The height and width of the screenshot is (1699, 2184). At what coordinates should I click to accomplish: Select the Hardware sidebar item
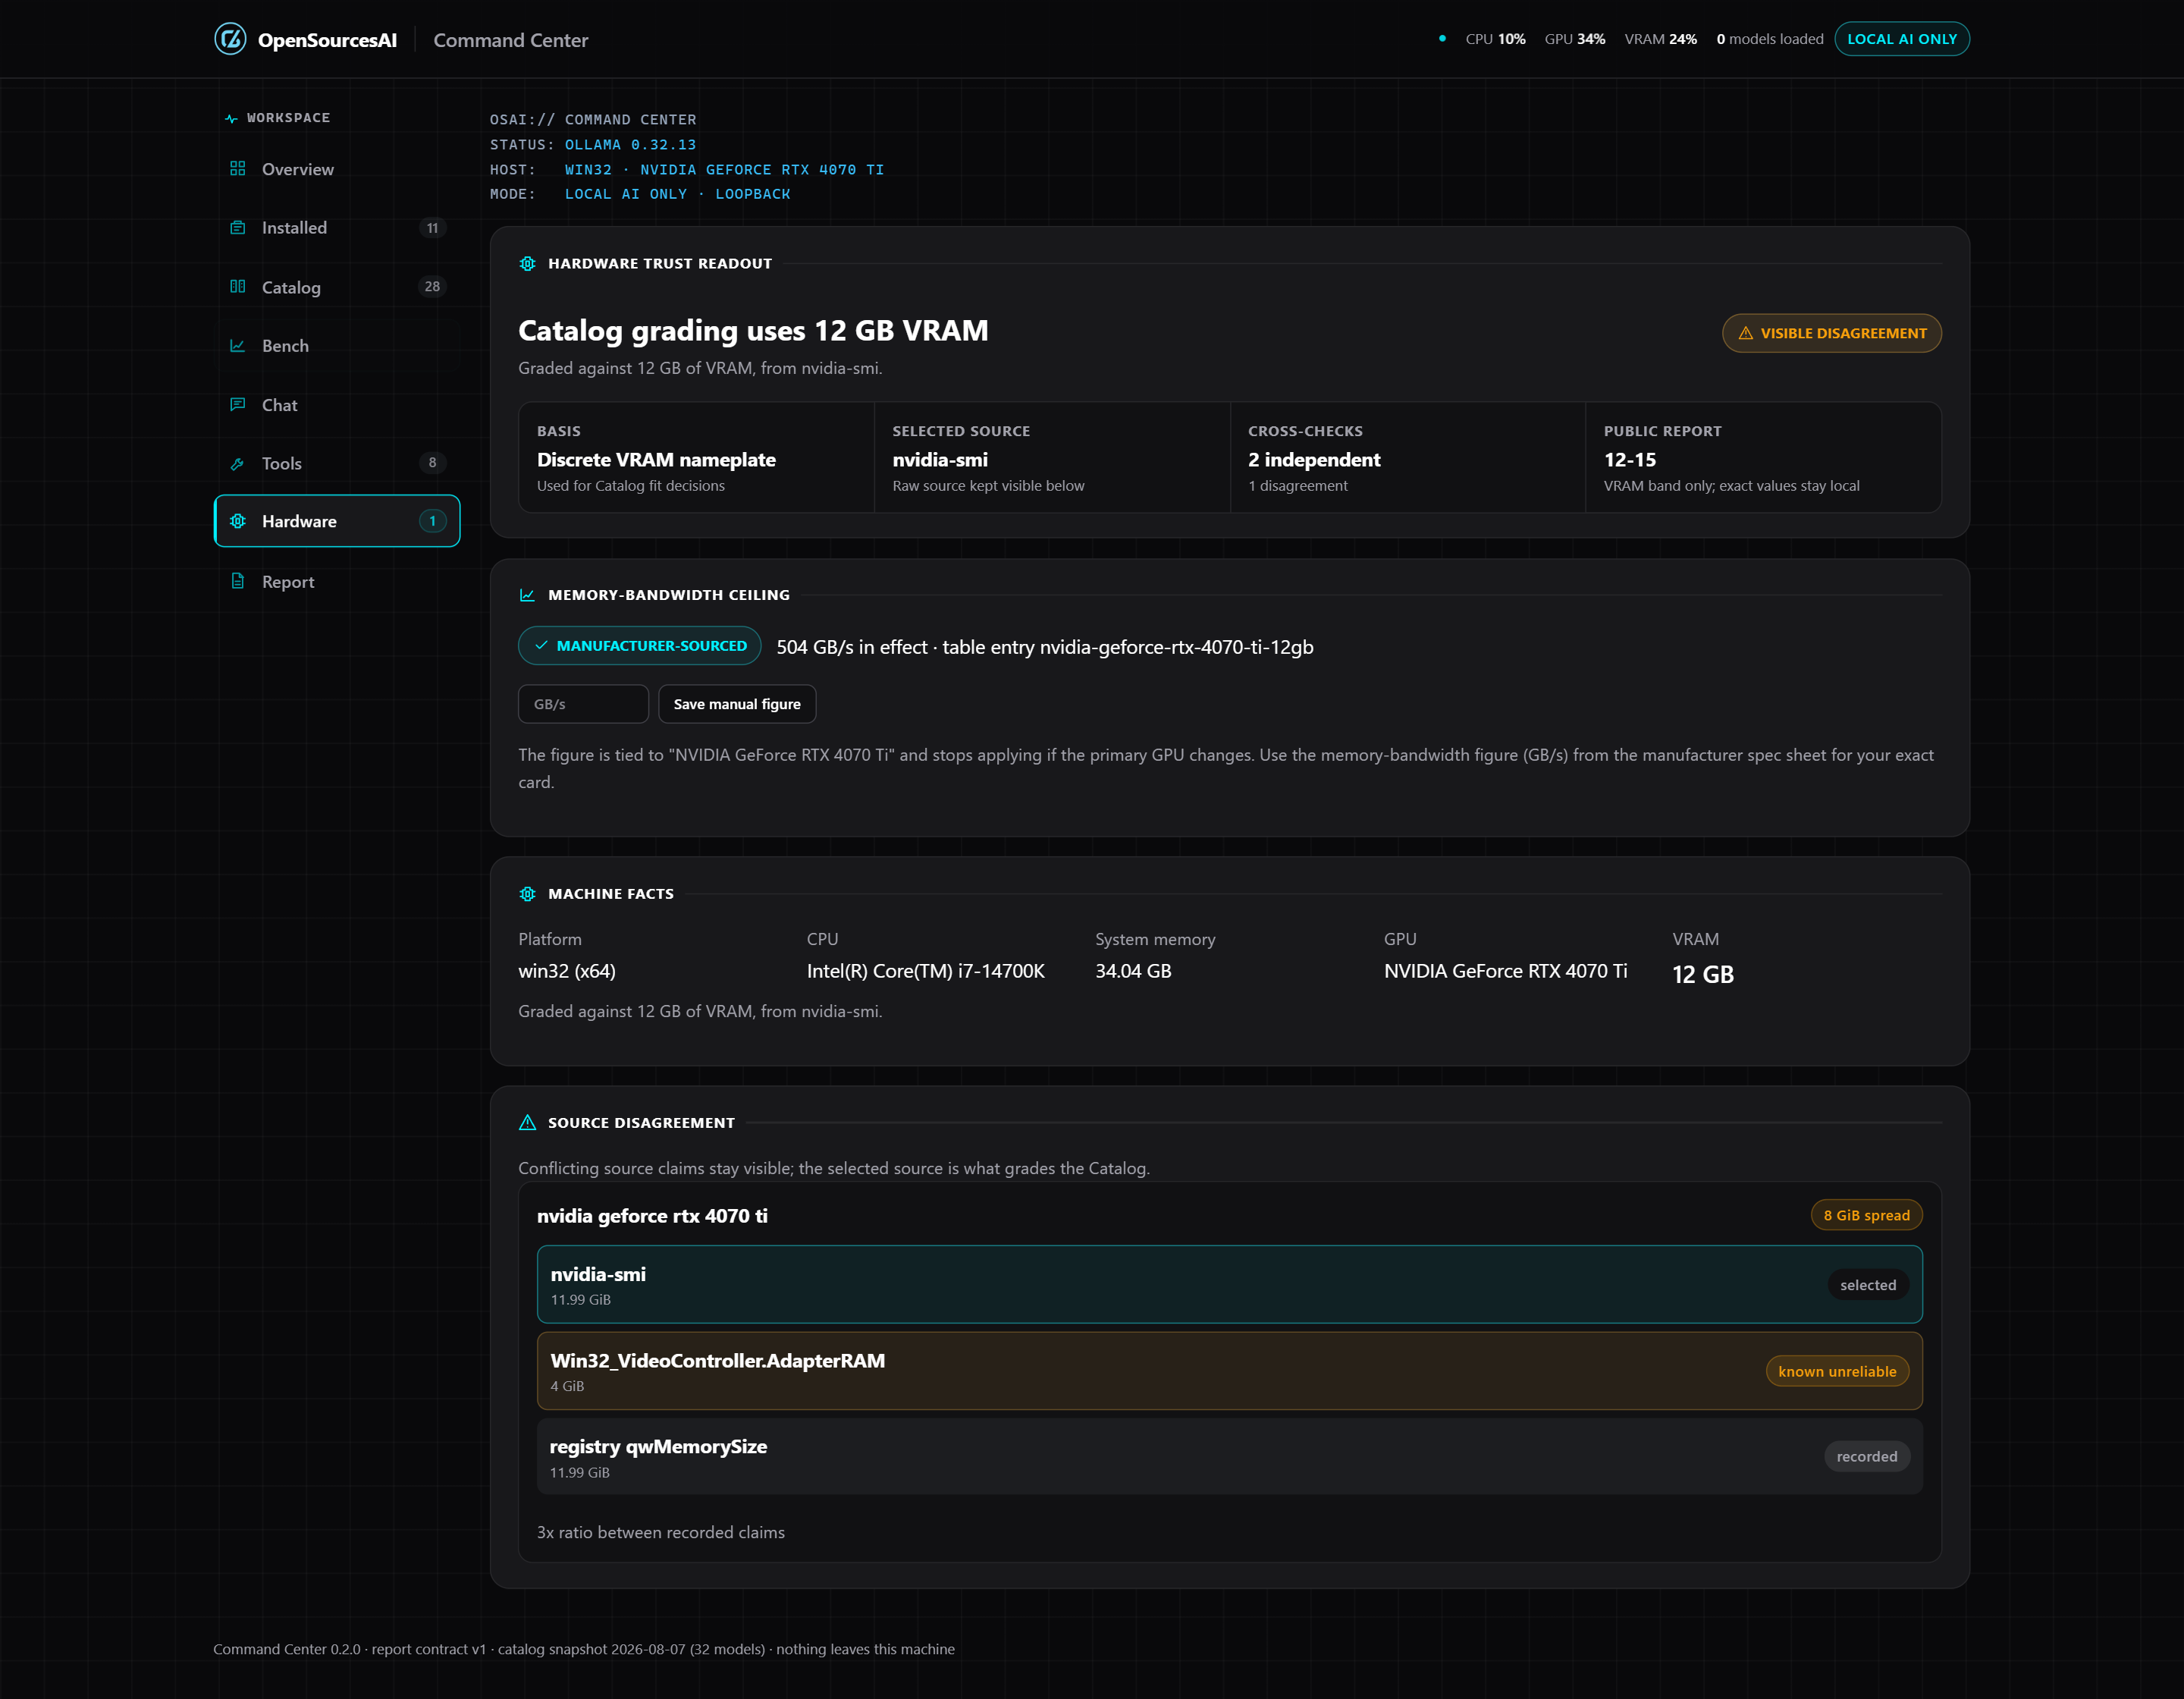point(337,521)
